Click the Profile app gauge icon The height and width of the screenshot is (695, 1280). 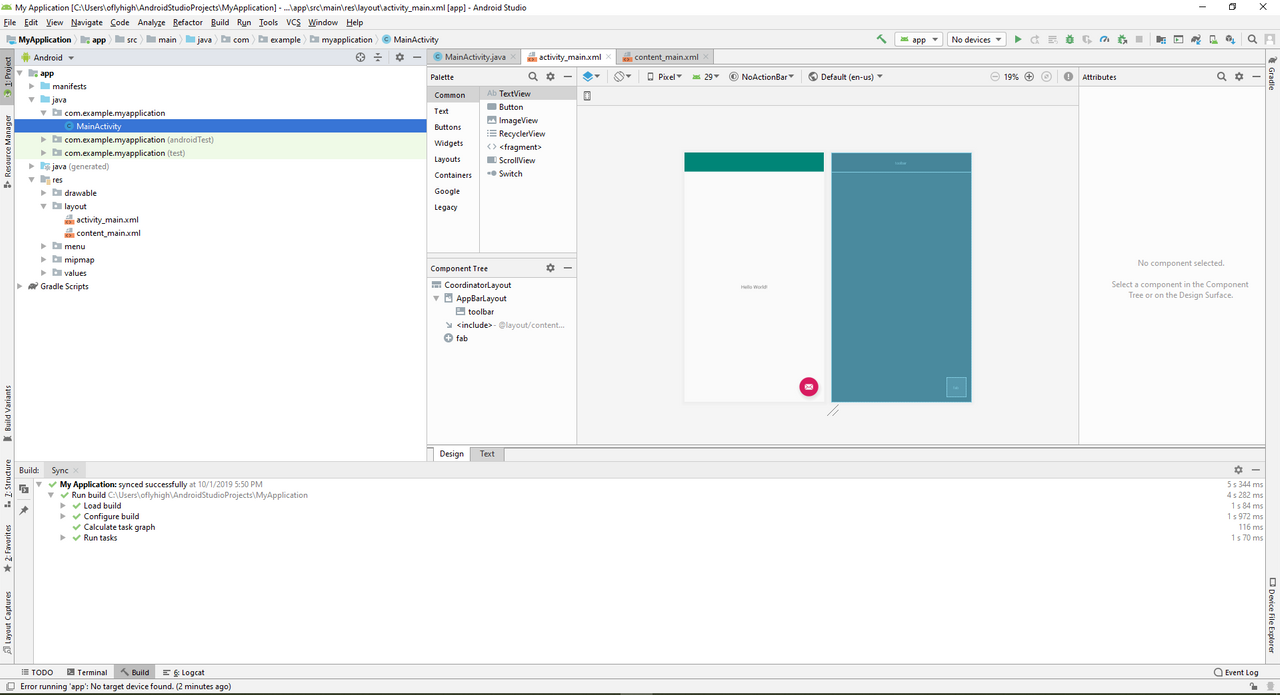point(1105,40)
